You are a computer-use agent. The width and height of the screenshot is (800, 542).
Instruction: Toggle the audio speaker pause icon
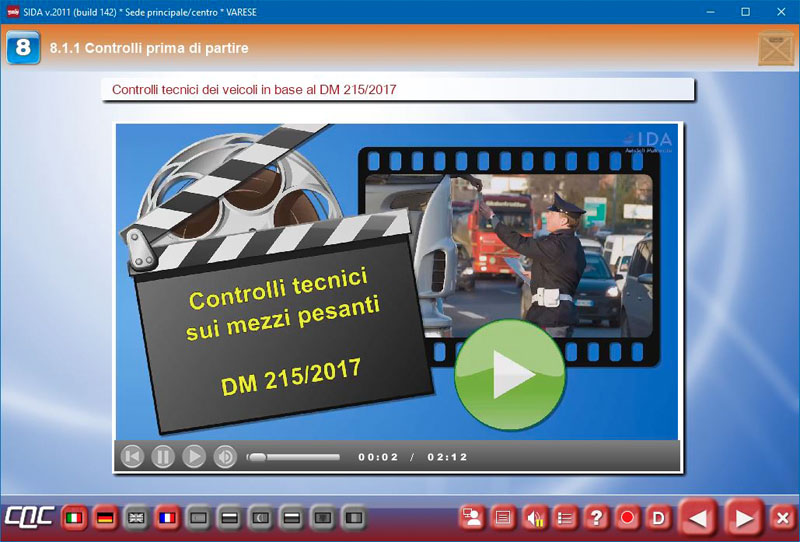[x=534, y=518]
